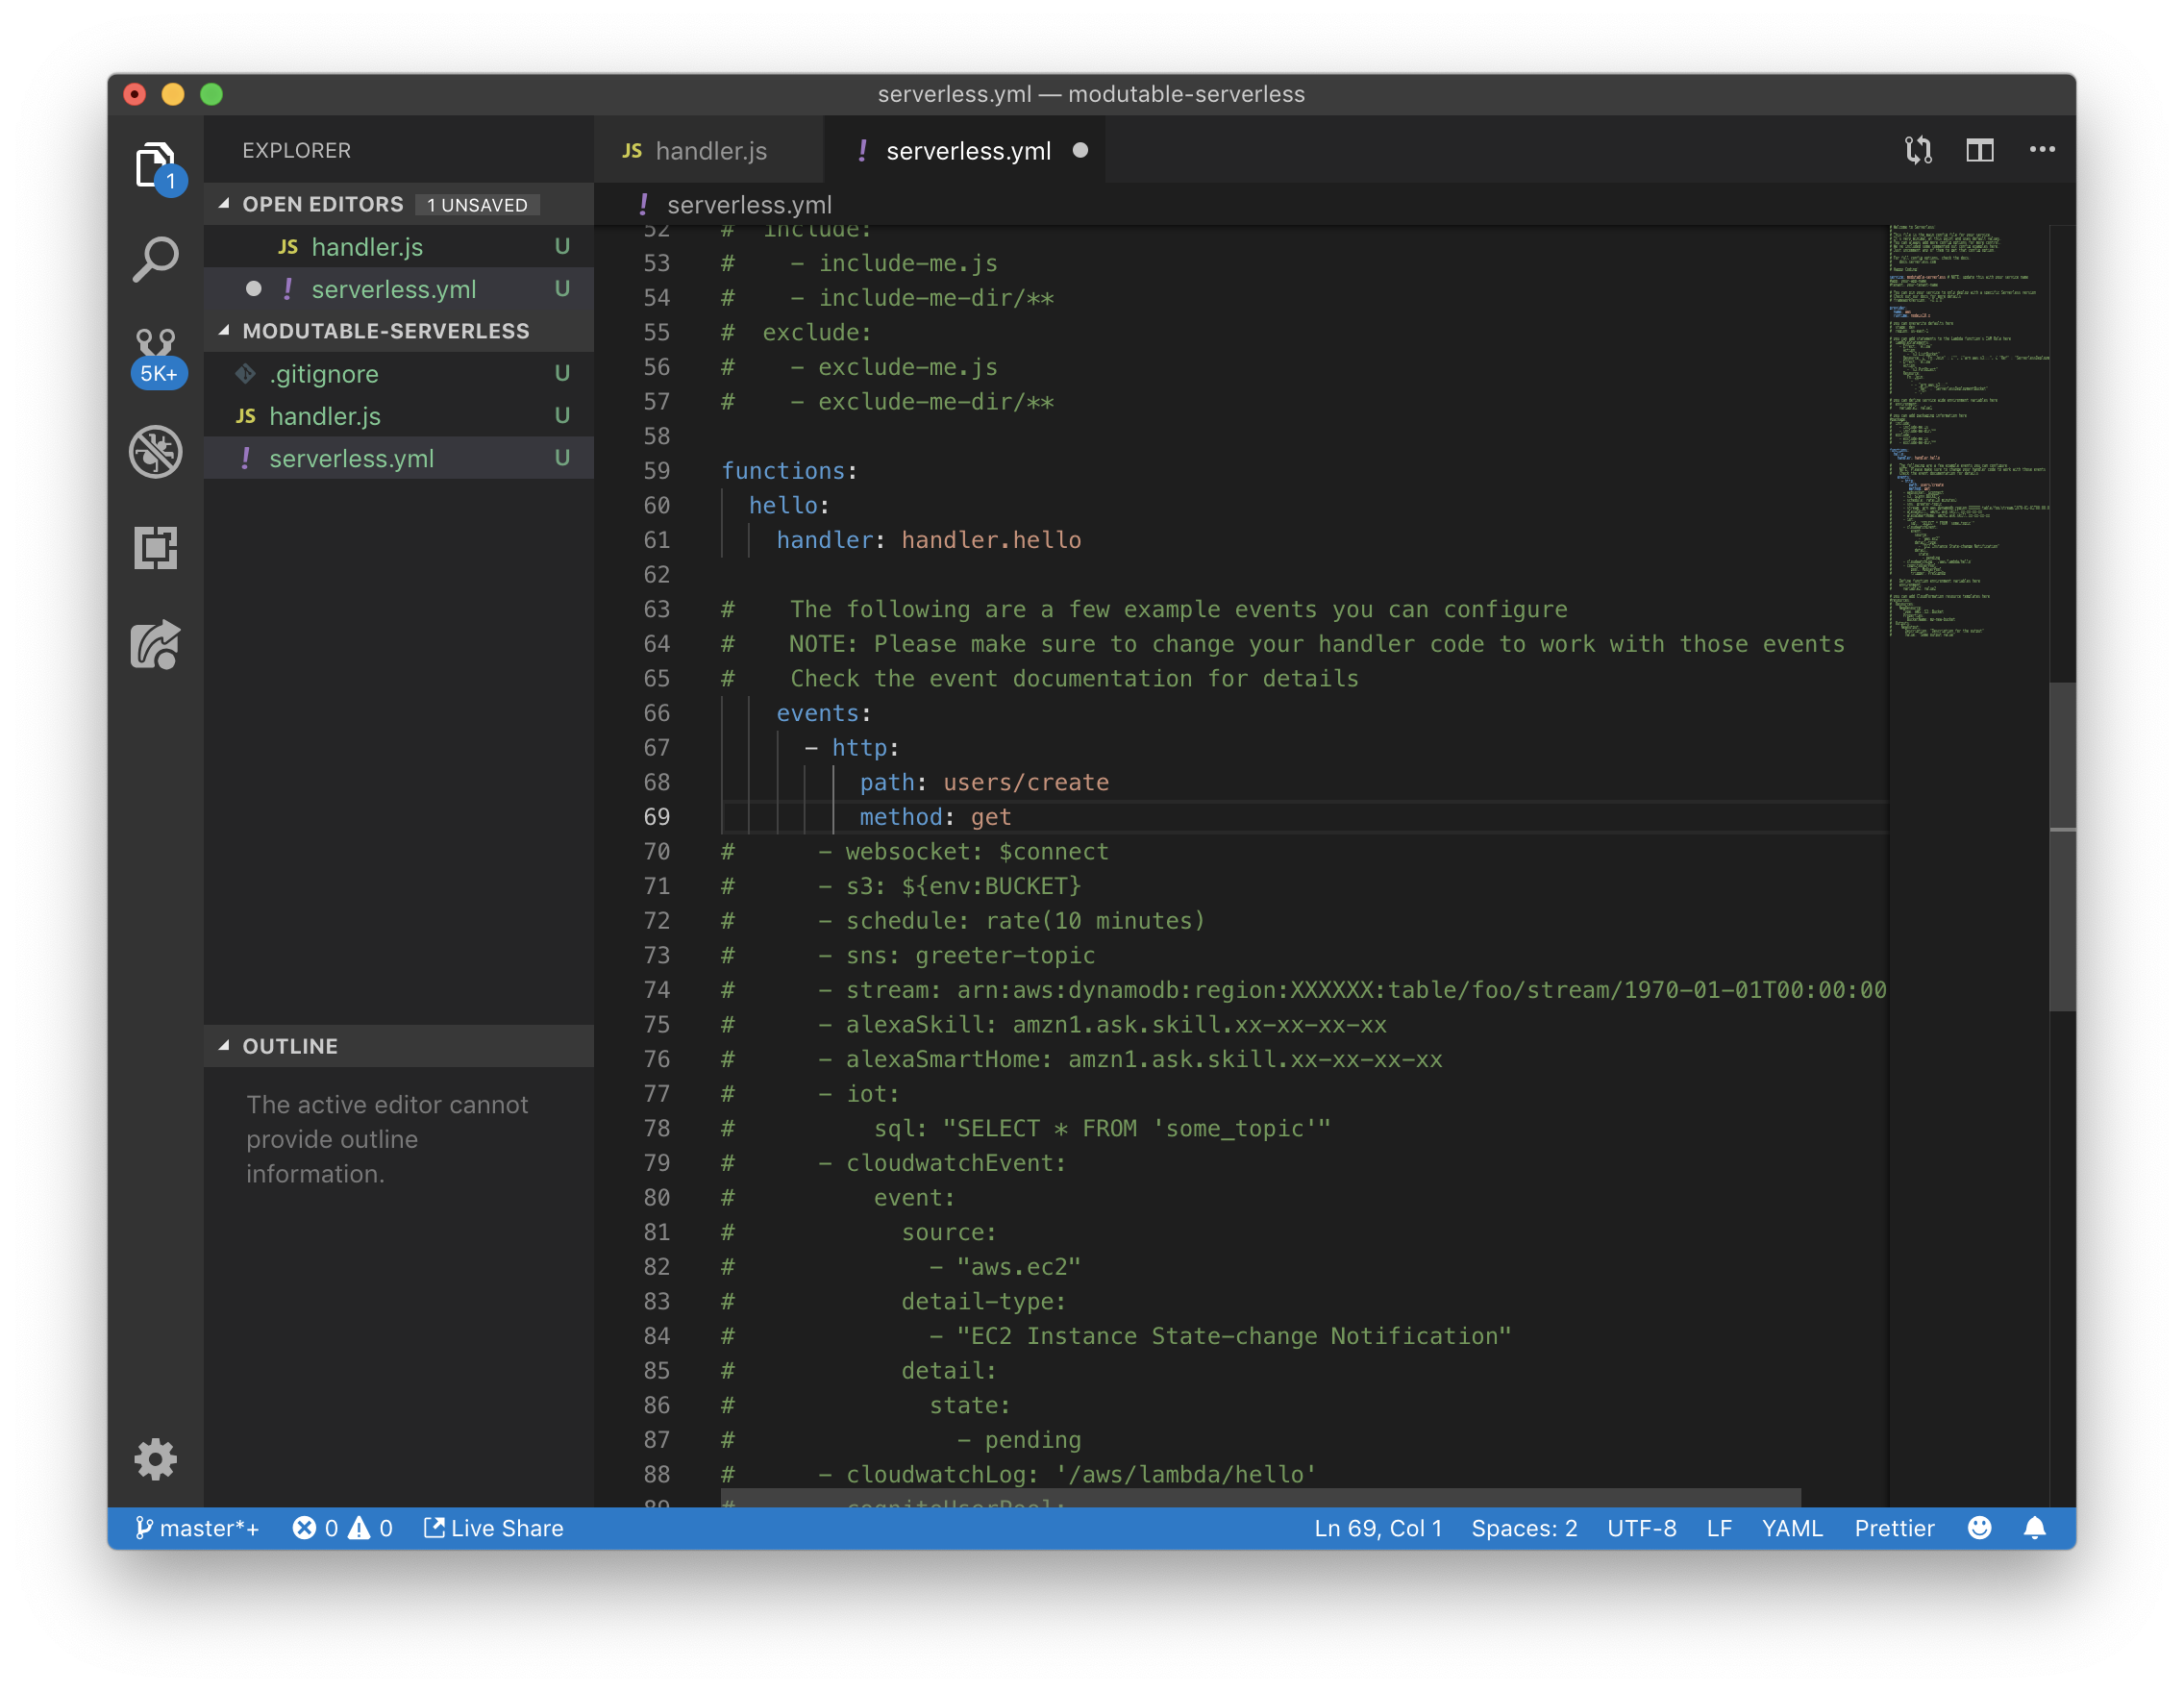Switch to the handler.js editor tab

tap(710, 151)
